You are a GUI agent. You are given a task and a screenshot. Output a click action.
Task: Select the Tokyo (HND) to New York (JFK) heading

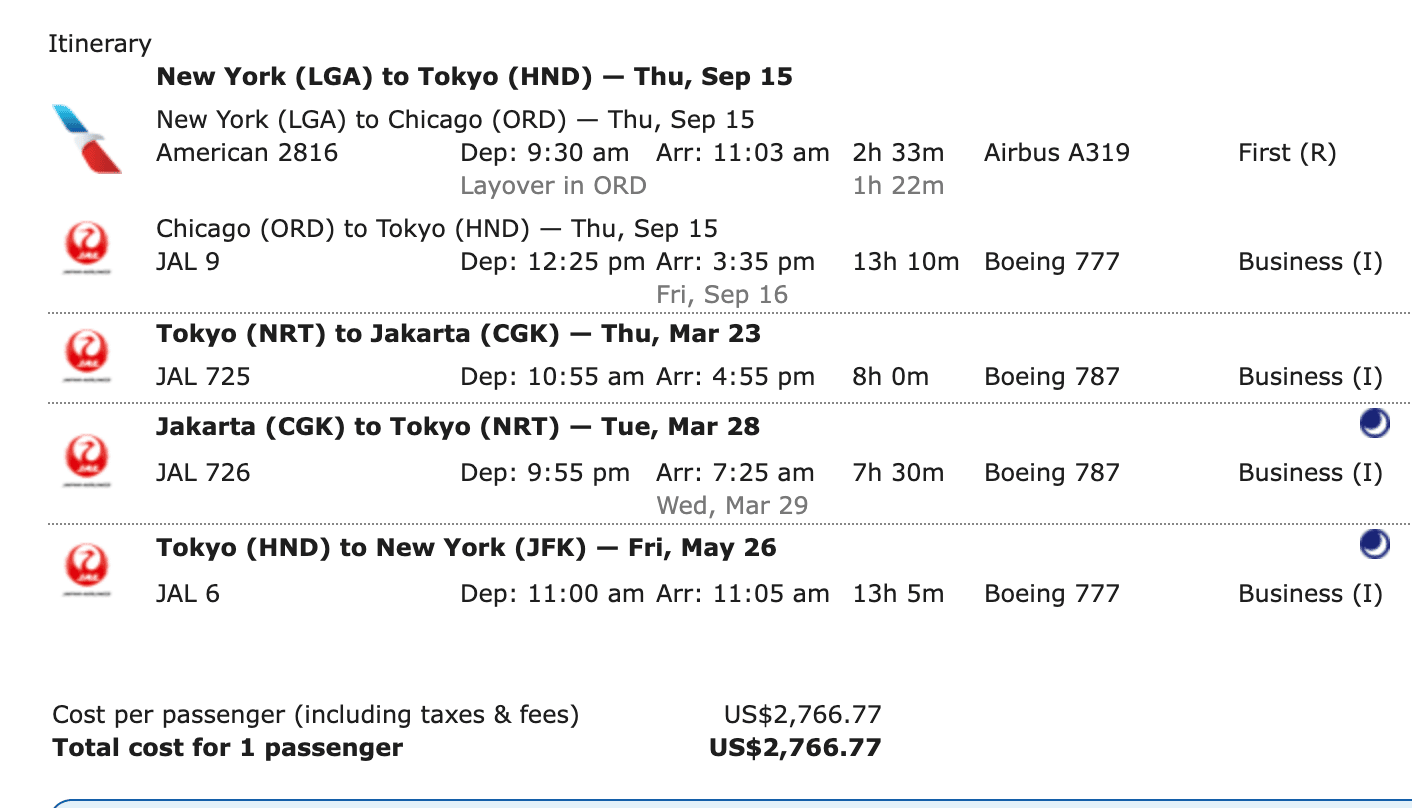tap(466, 548)
